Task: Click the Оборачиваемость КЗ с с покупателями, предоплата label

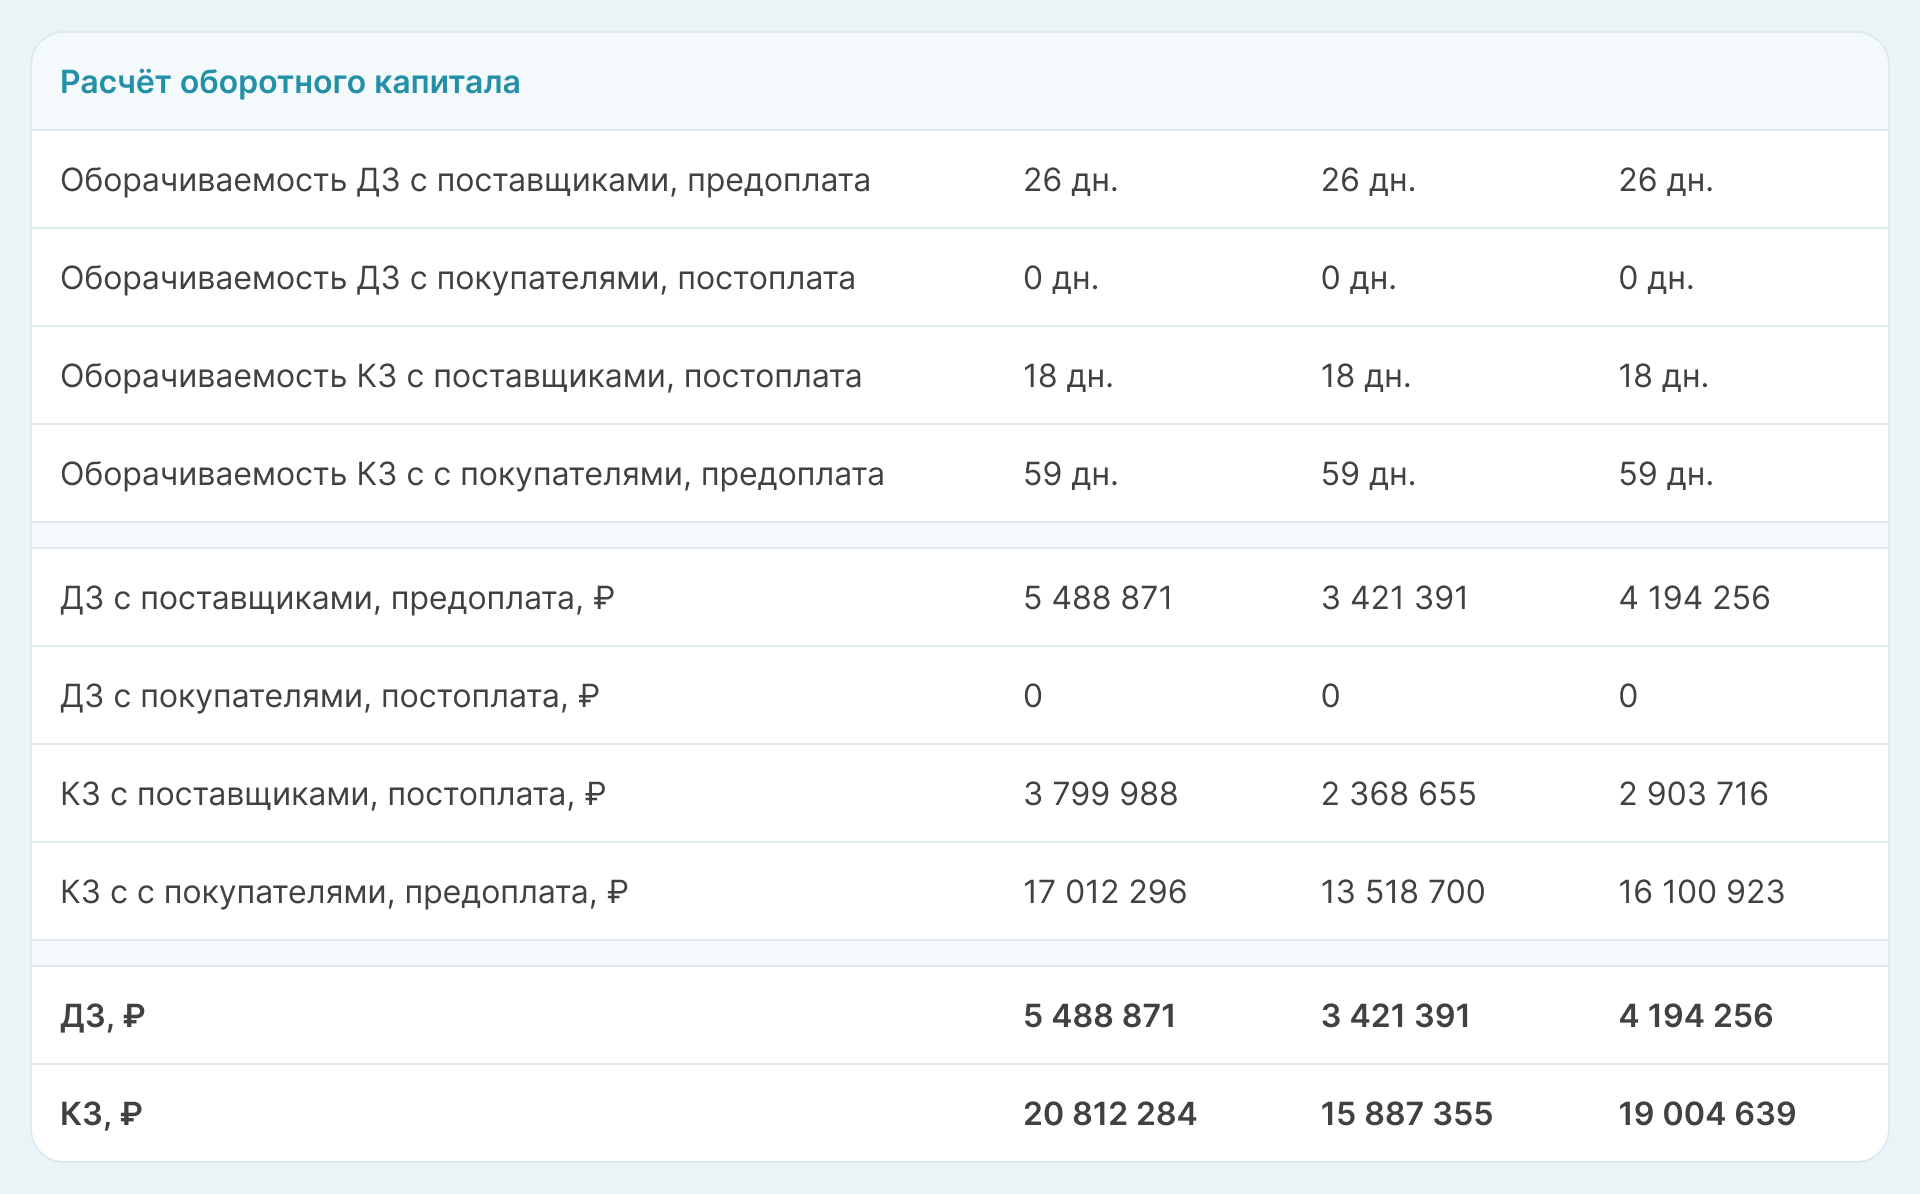Action: (x=472, y=474)
